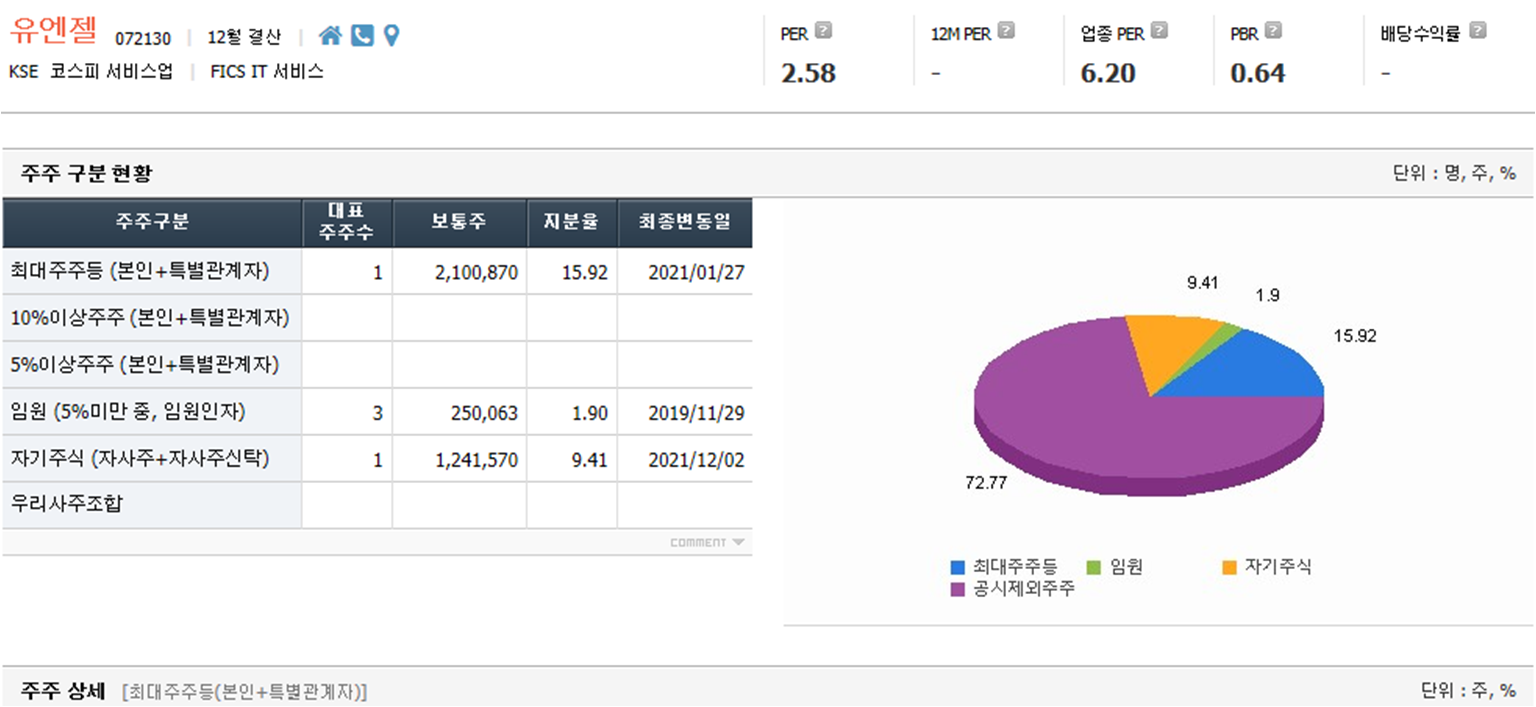
Task: Expand the COMMENT dropdown under the table
Action: [x=707, y=542]
